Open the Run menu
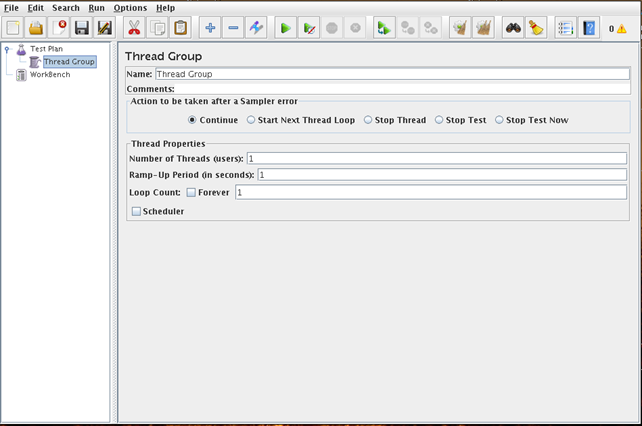 96,8
